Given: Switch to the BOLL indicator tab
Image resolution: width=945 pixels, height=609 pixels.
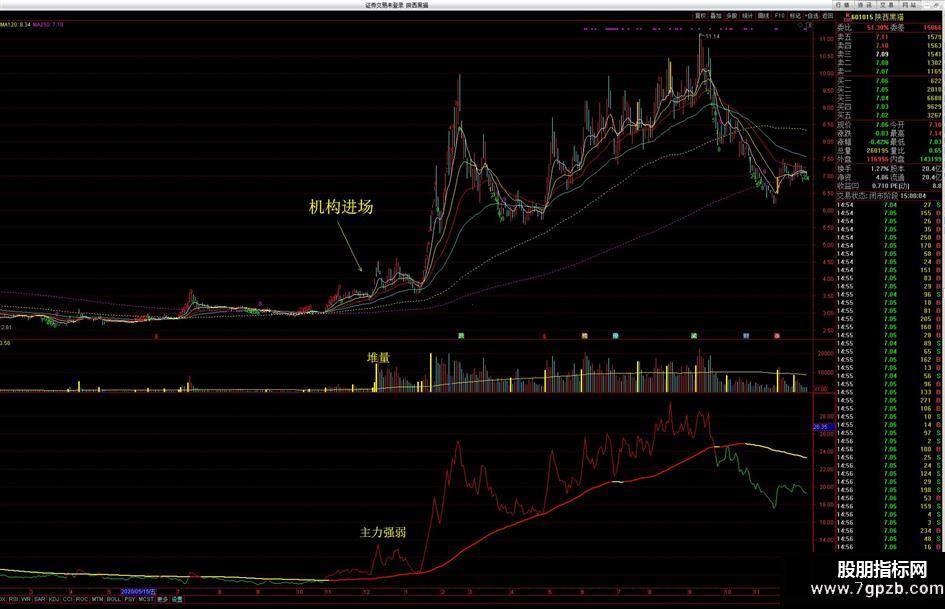Looking at the screenshot, I should [x=113, y=599].
